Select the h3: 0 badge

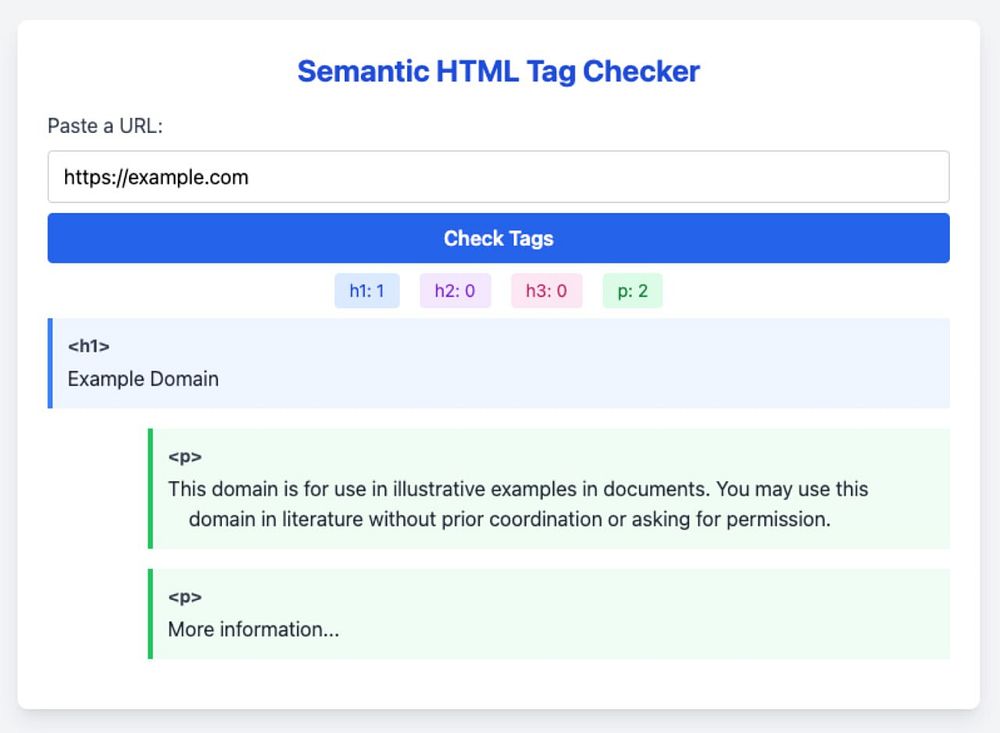[546, 291]
